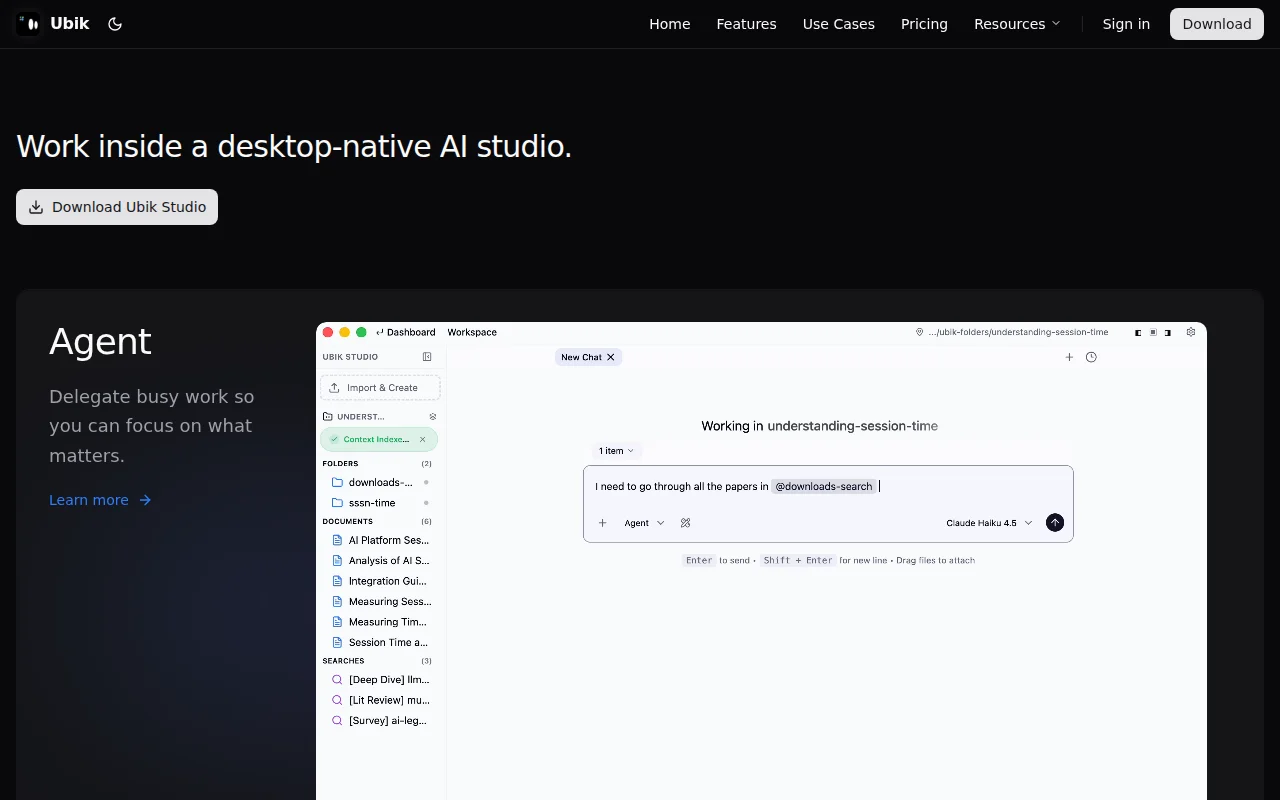This screenshot has height=800, width=1280.
Task: Select the New Chat tab
Action: point(582,357)
